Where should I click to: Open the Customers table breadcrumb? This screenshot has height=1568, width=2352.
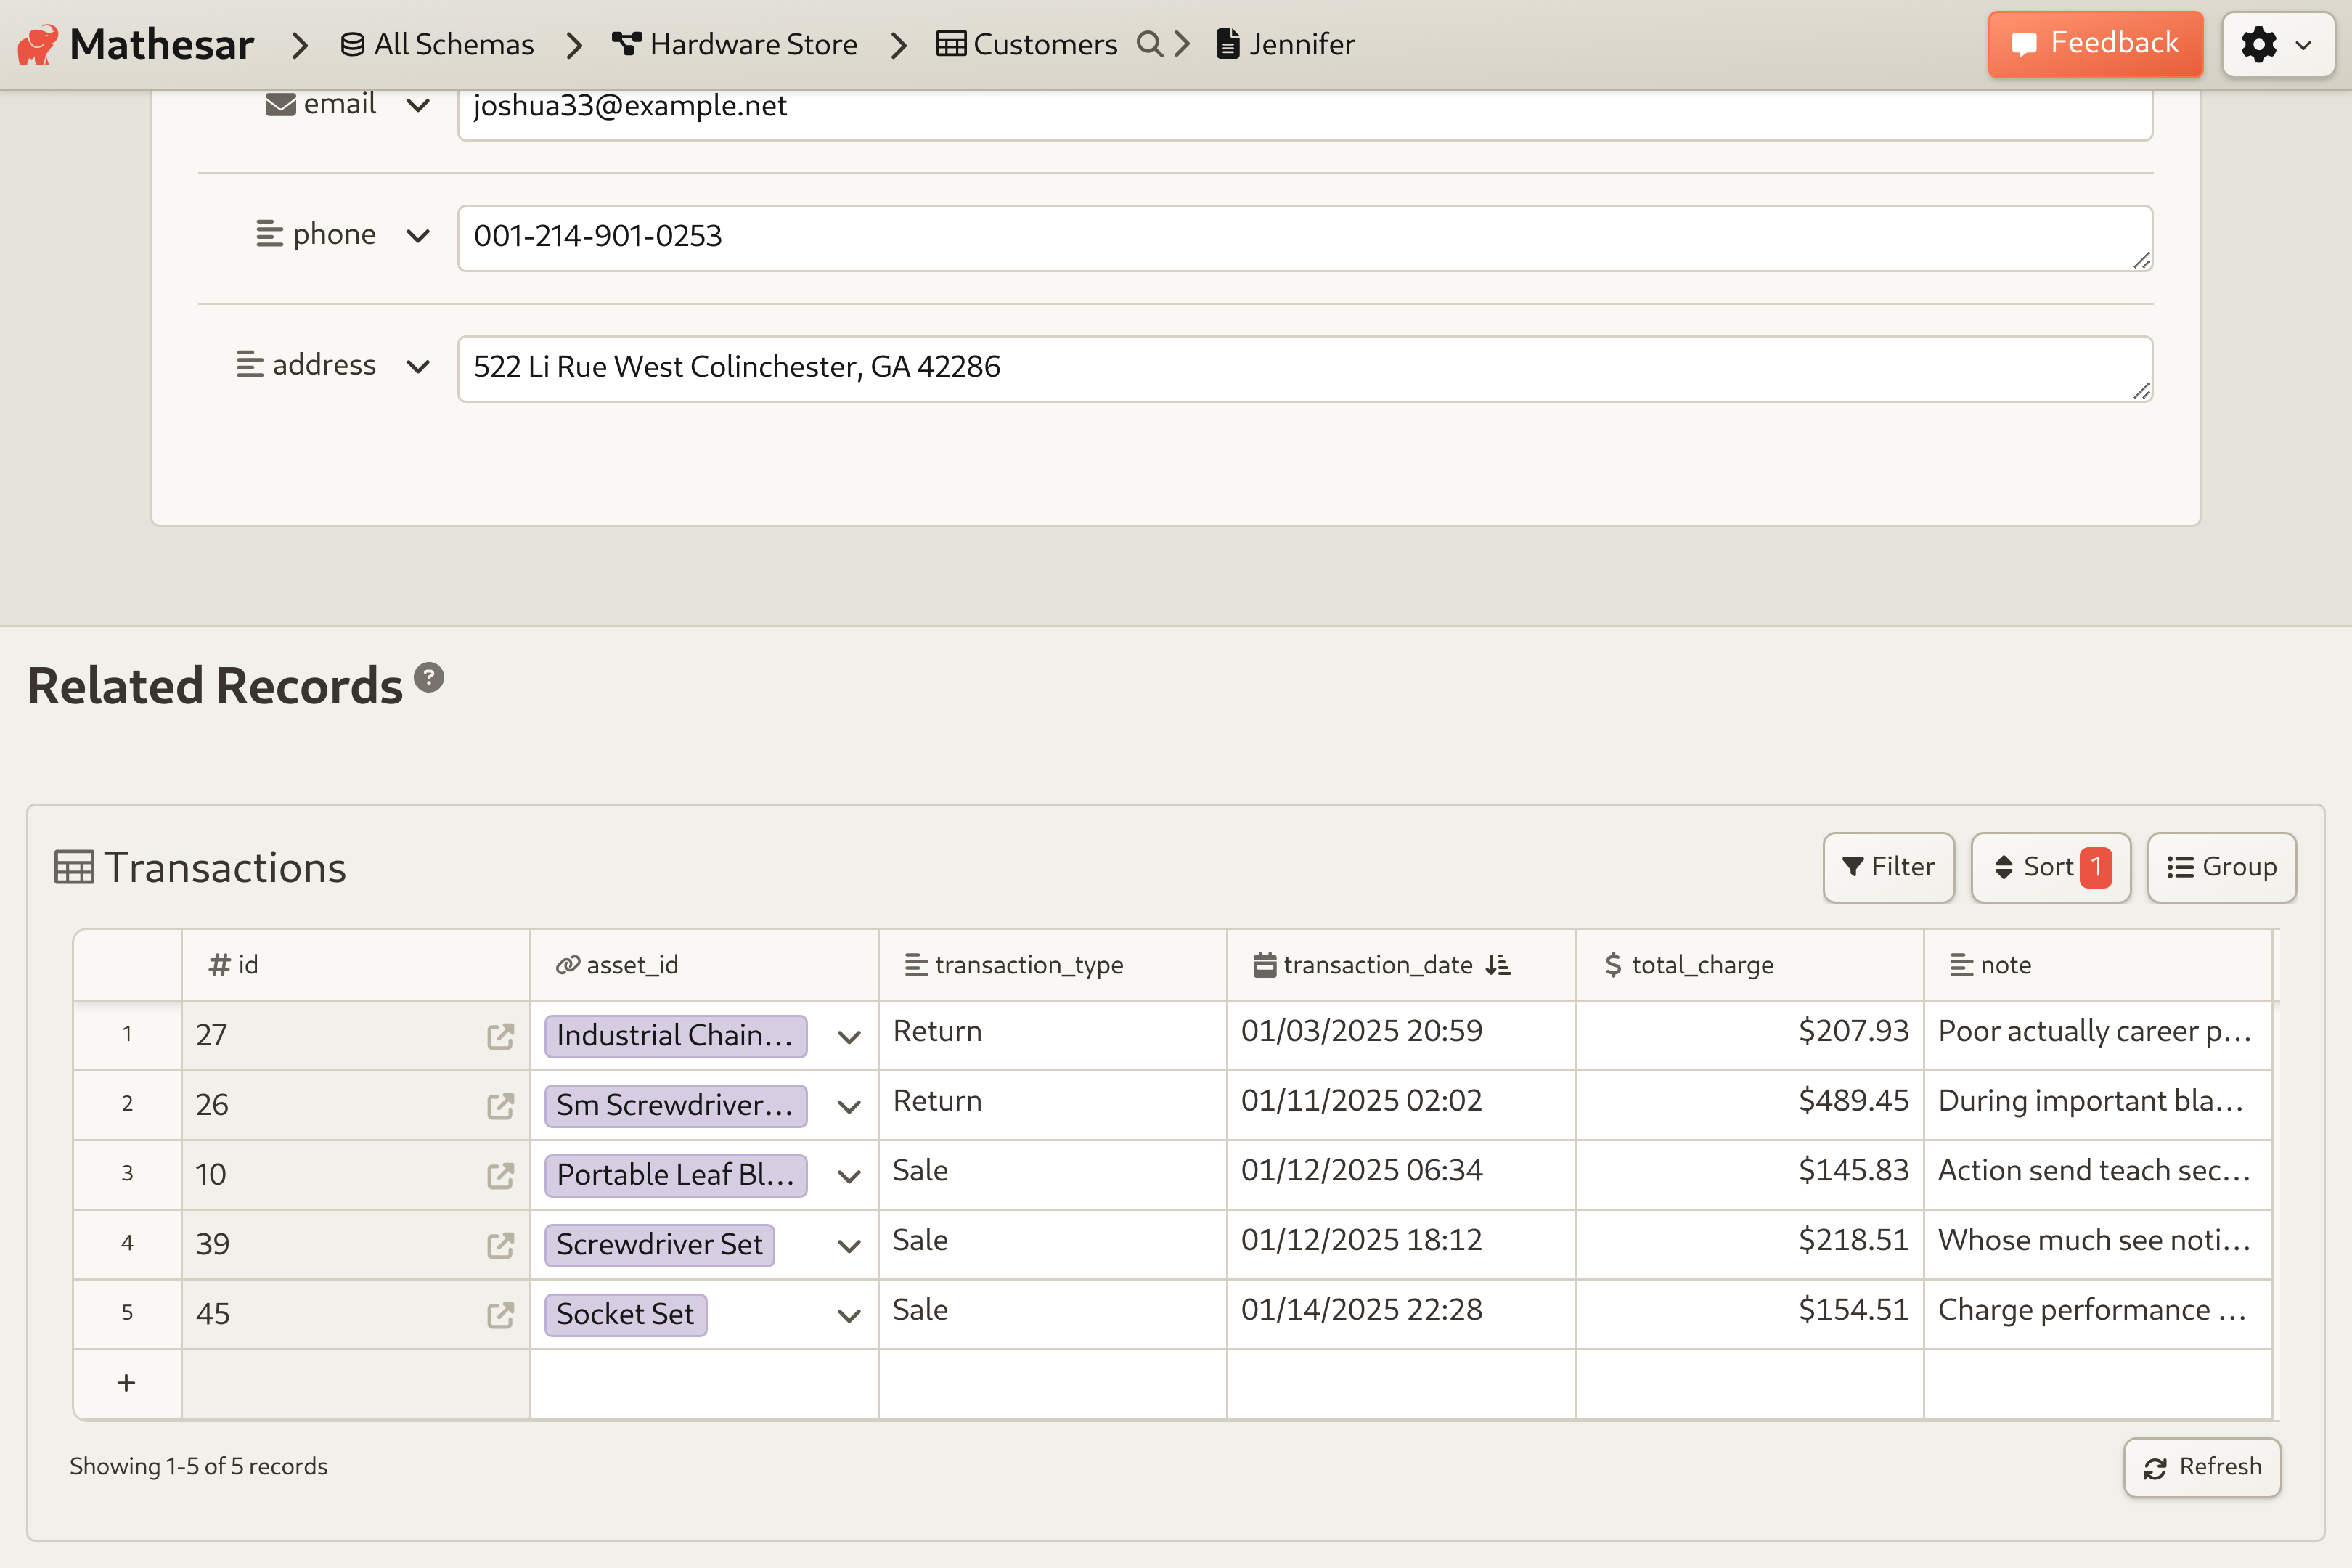tap(1027, 45)
